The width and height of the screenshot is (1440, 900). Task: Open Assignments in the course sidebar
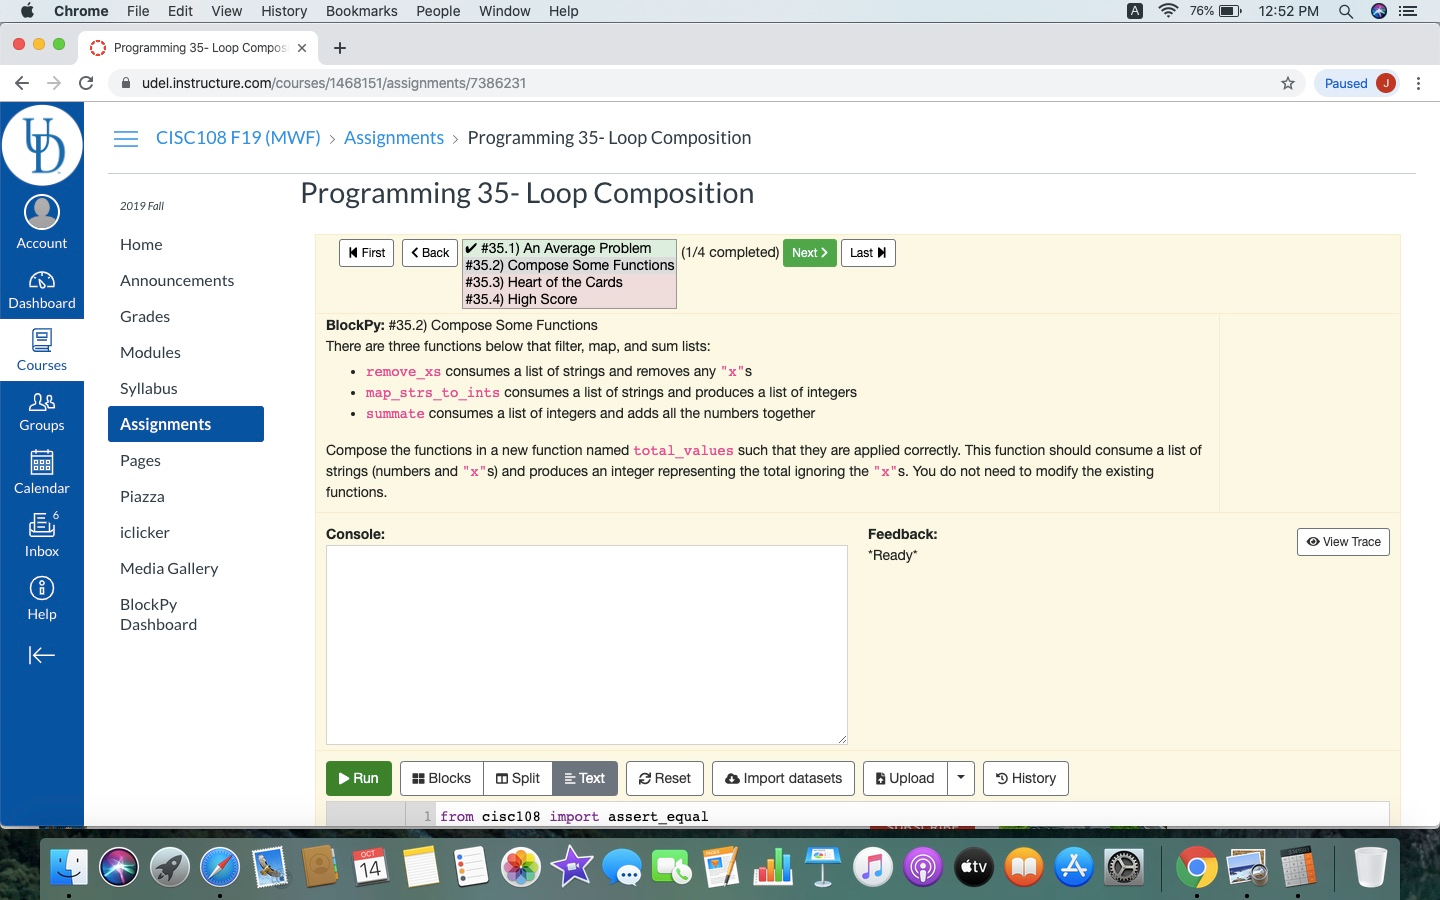(x=166, y=424)
